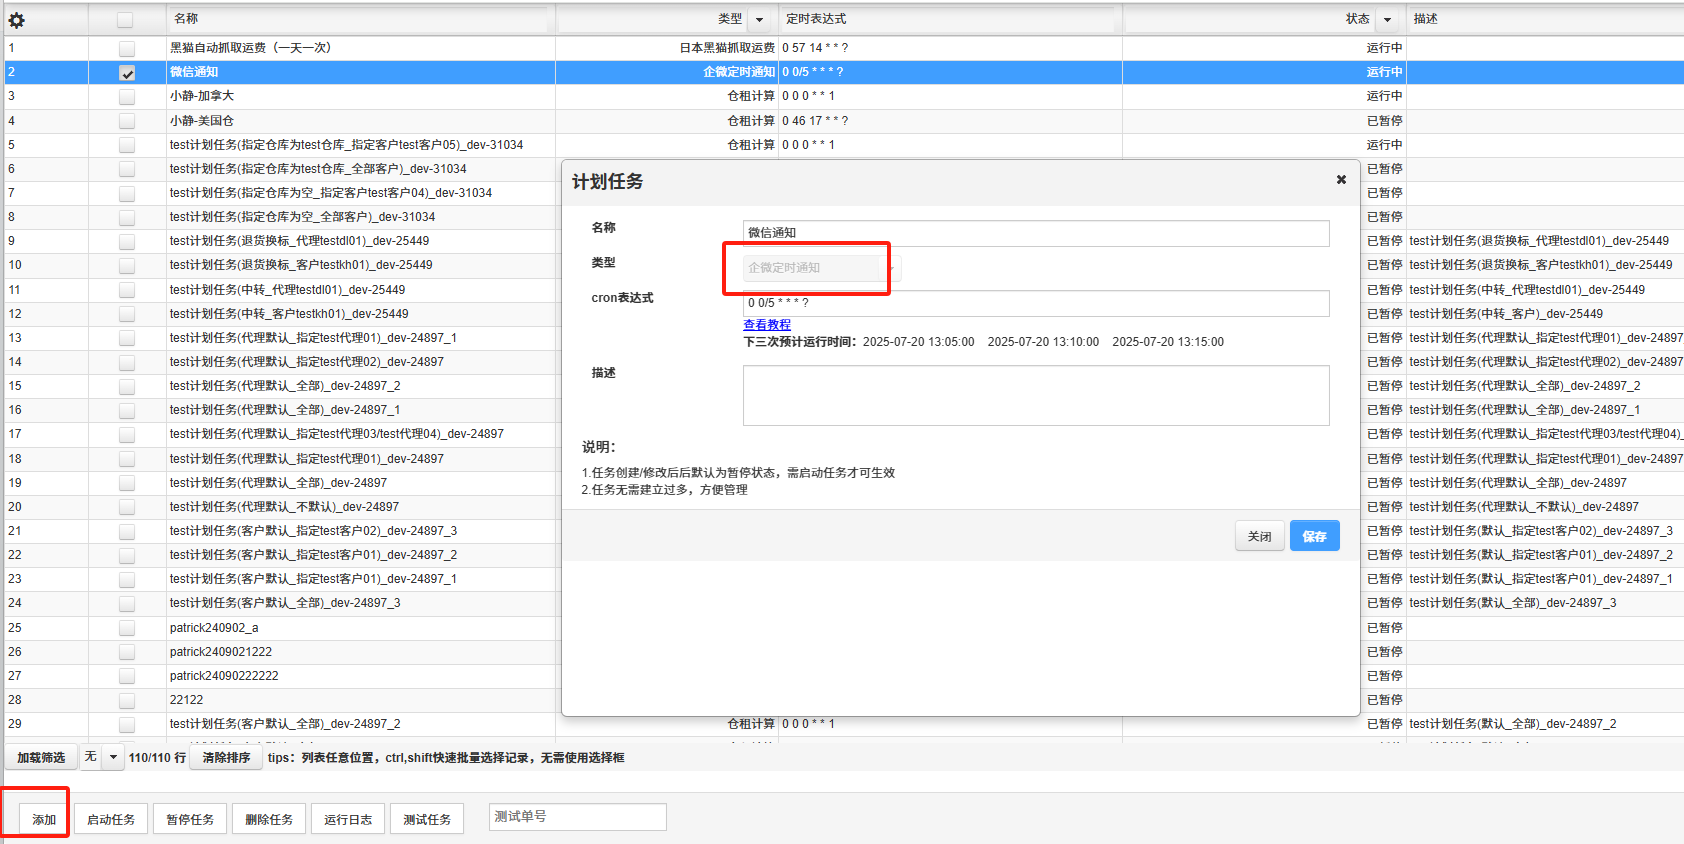1684x844 pixels.
Task: Expand the 加载筛选 dropdown showing 无
Action: point(113,757)
